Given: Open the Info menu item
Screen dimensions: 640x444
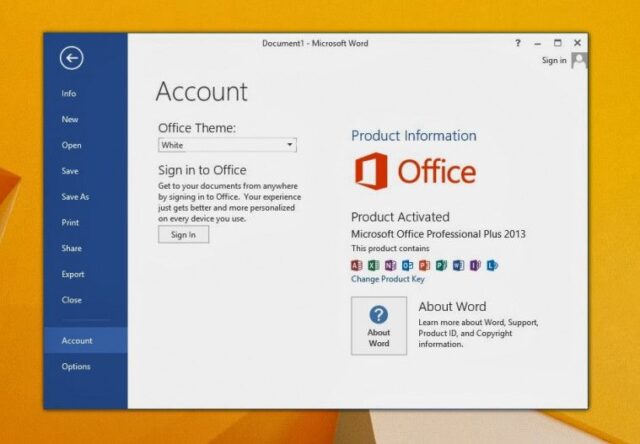Looking at the screenshot, I should pyautogui.click(x=69, y=94).
